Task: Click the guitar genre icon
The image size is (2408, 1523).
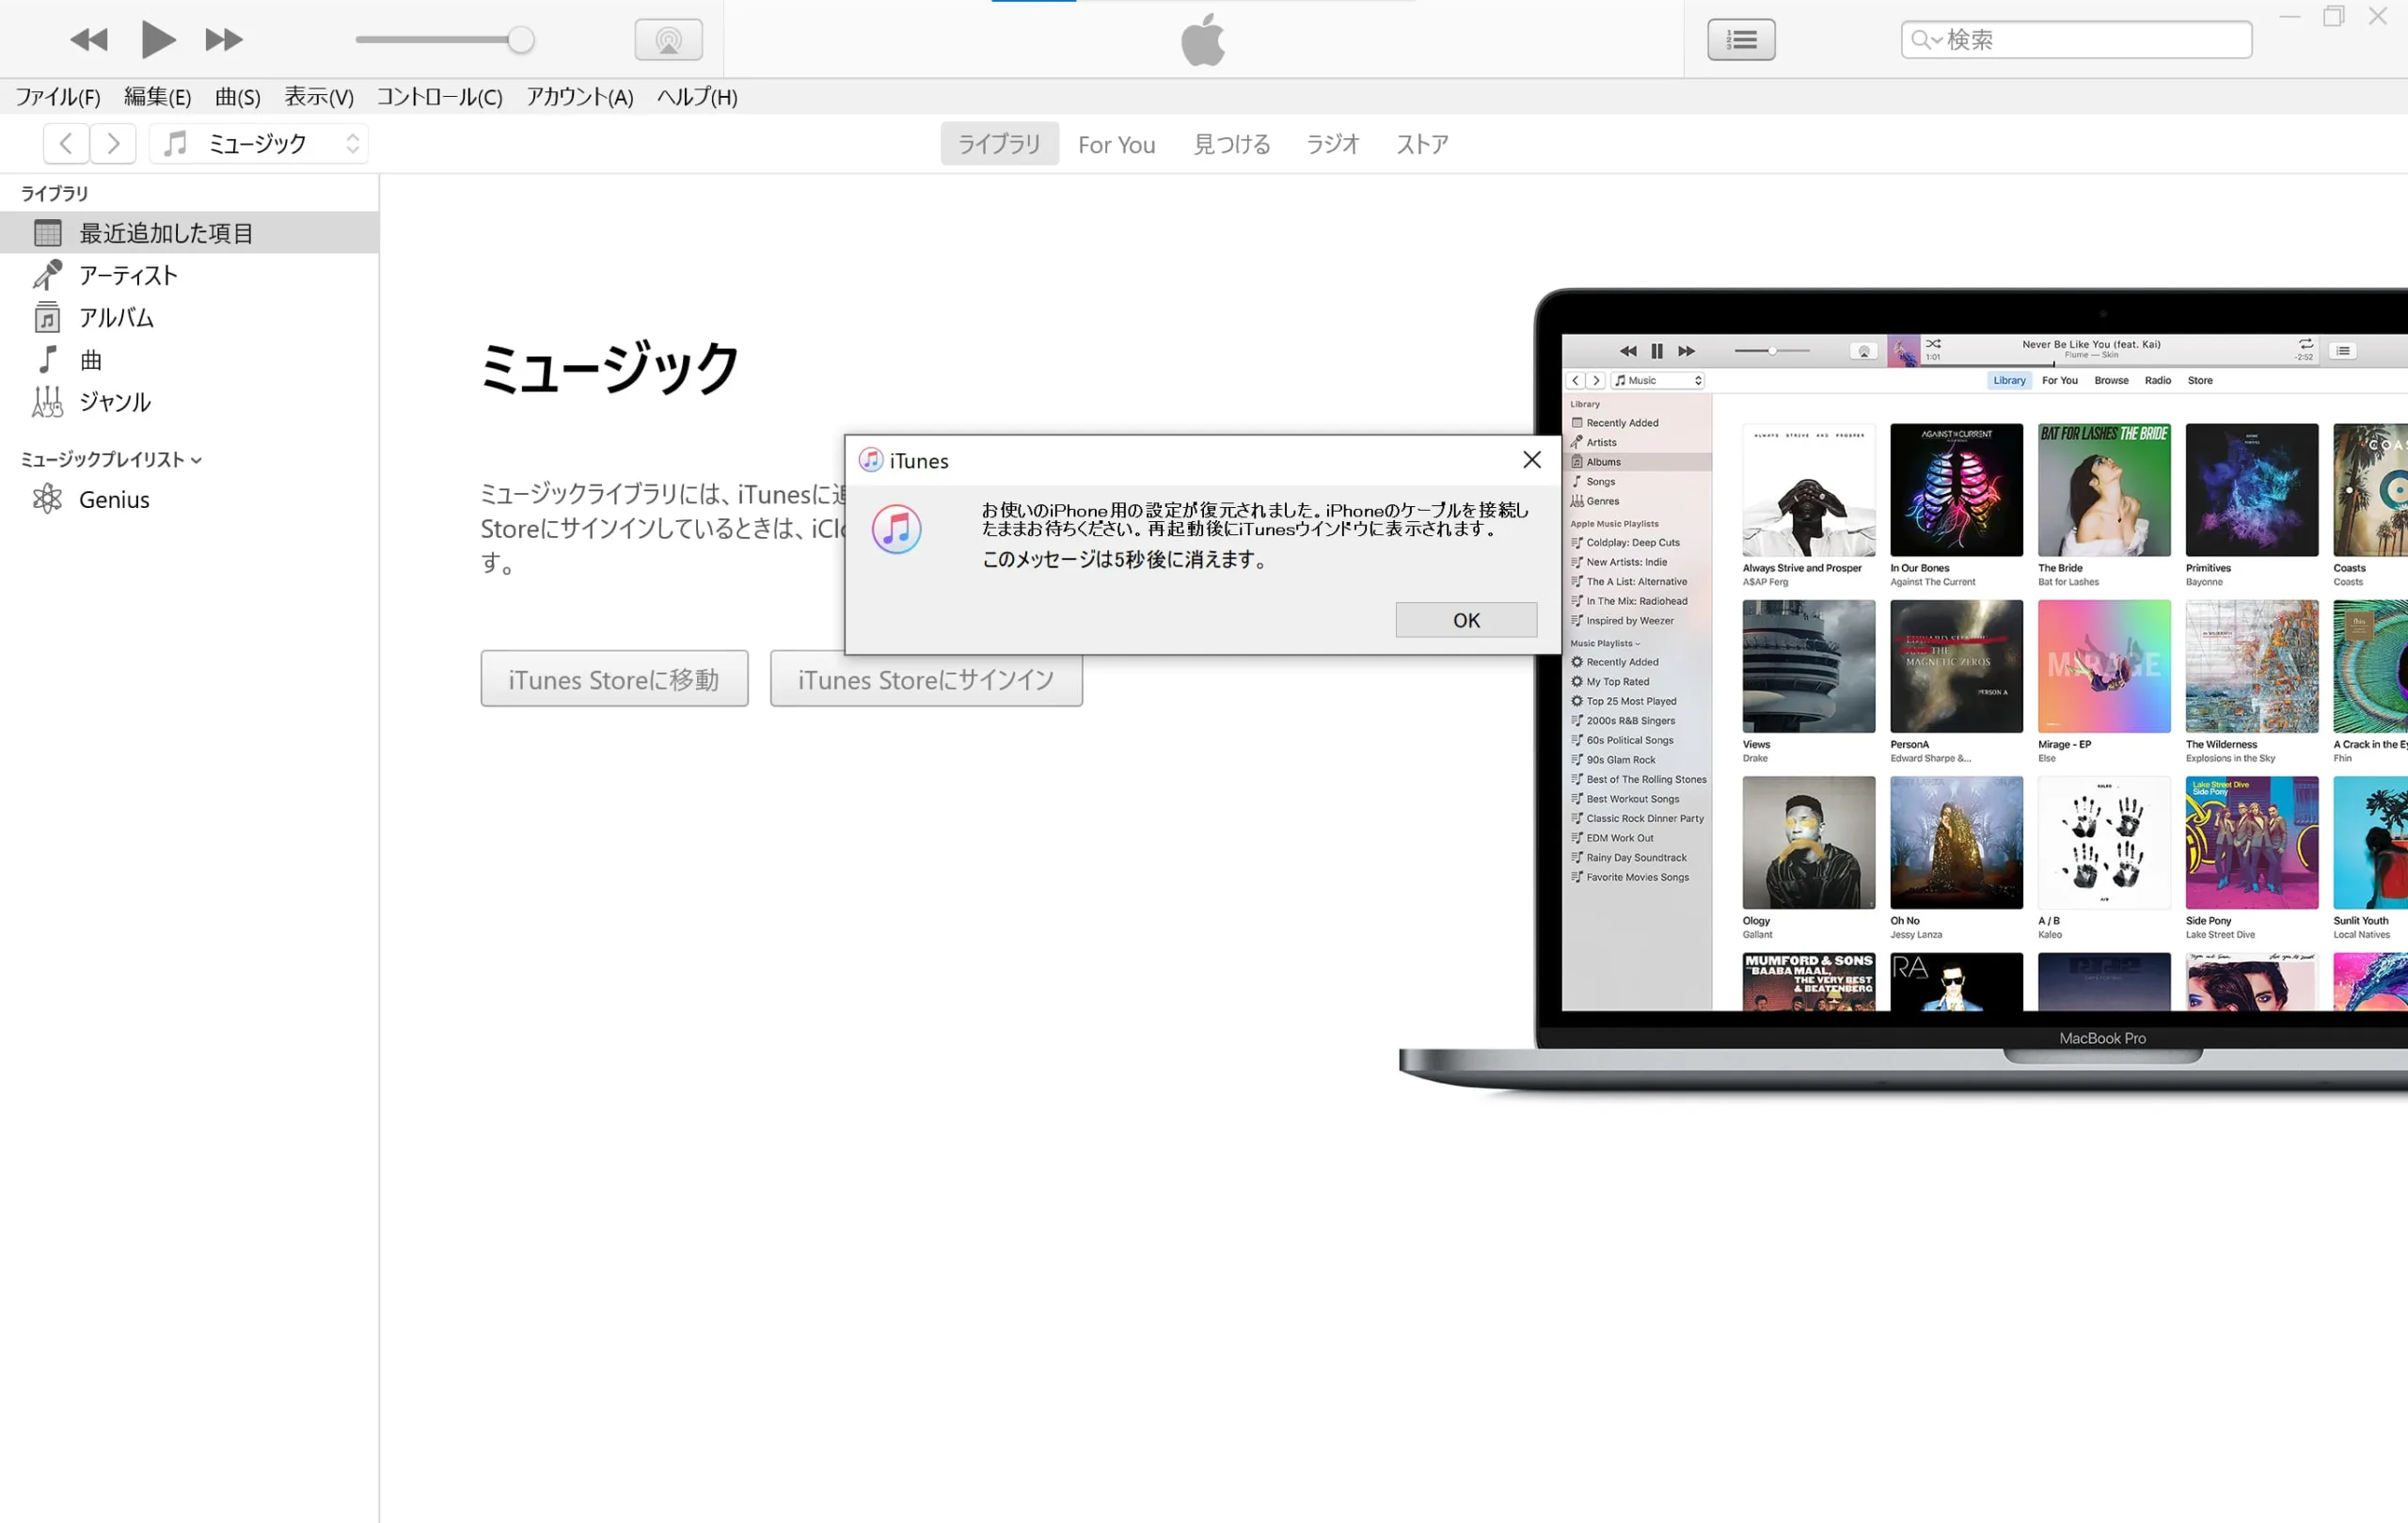Action: tap(47, 401)
